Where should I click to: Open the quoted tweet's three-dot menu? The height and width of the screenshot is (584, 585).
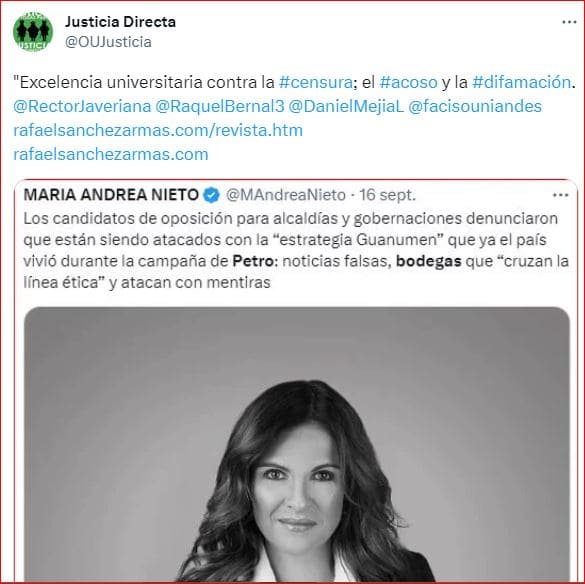[x=560, y=195]
